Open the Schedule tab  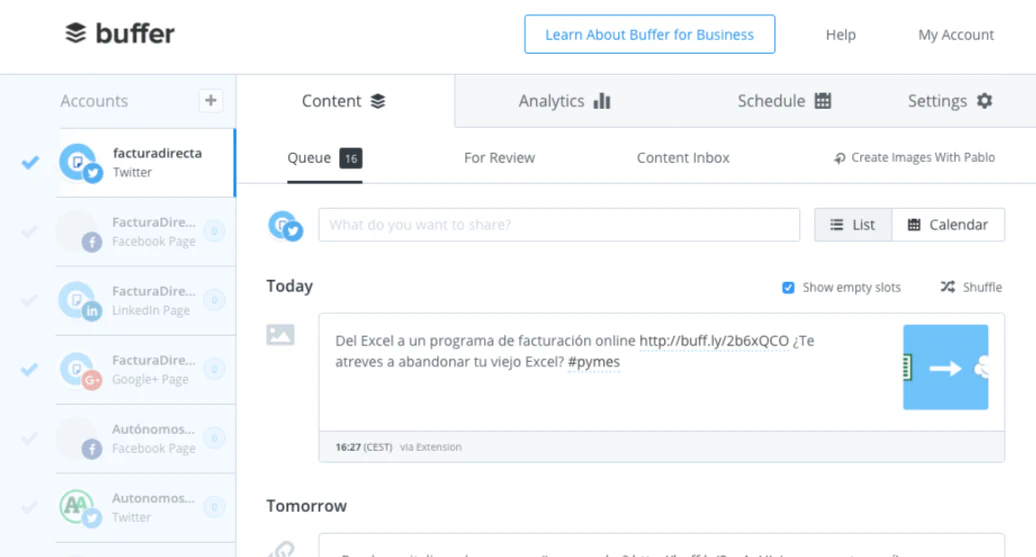(784, 101)
